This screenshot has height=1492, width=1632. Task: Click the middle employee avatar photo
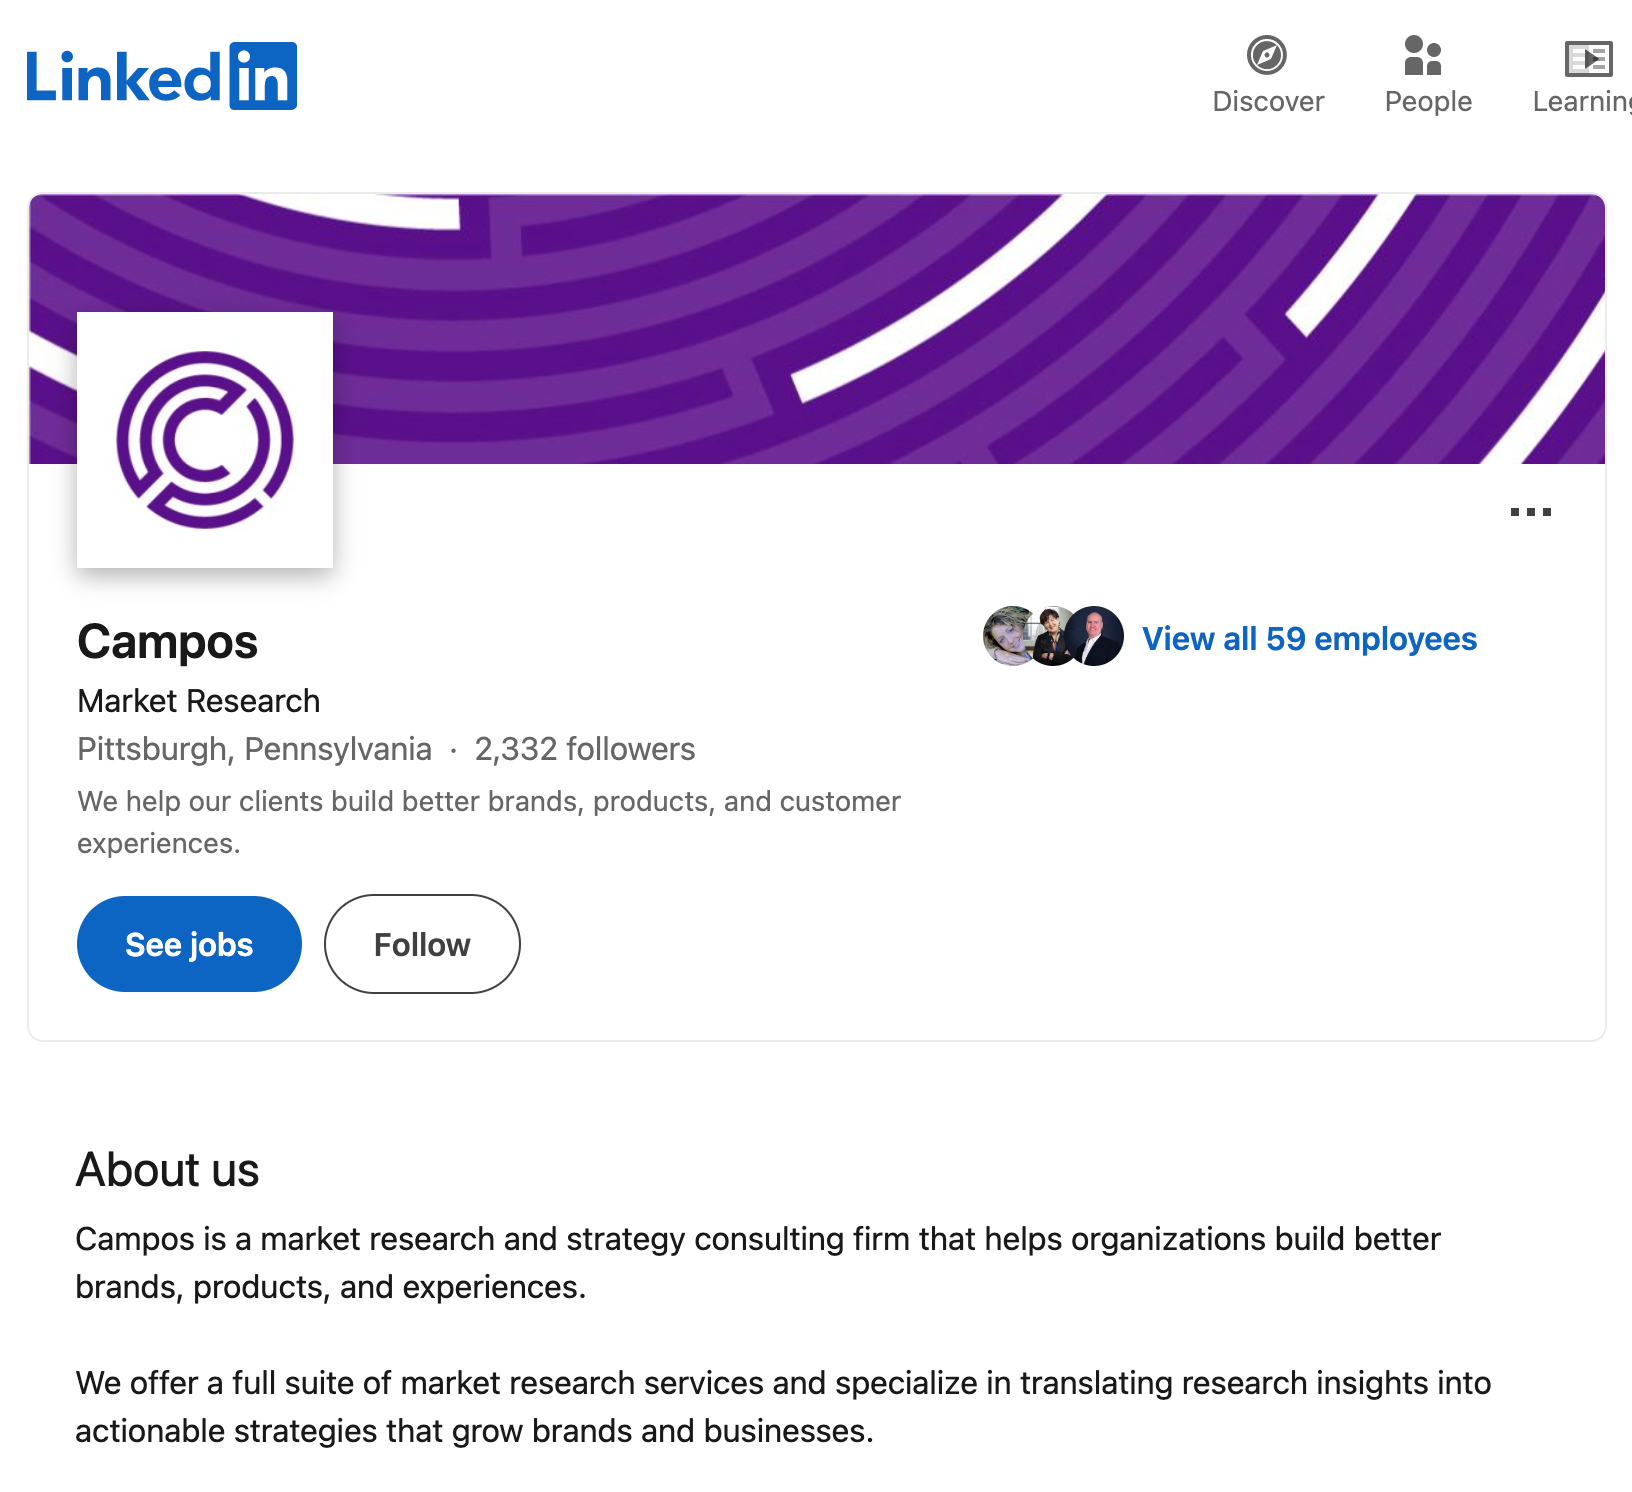tap(1051, 636)
